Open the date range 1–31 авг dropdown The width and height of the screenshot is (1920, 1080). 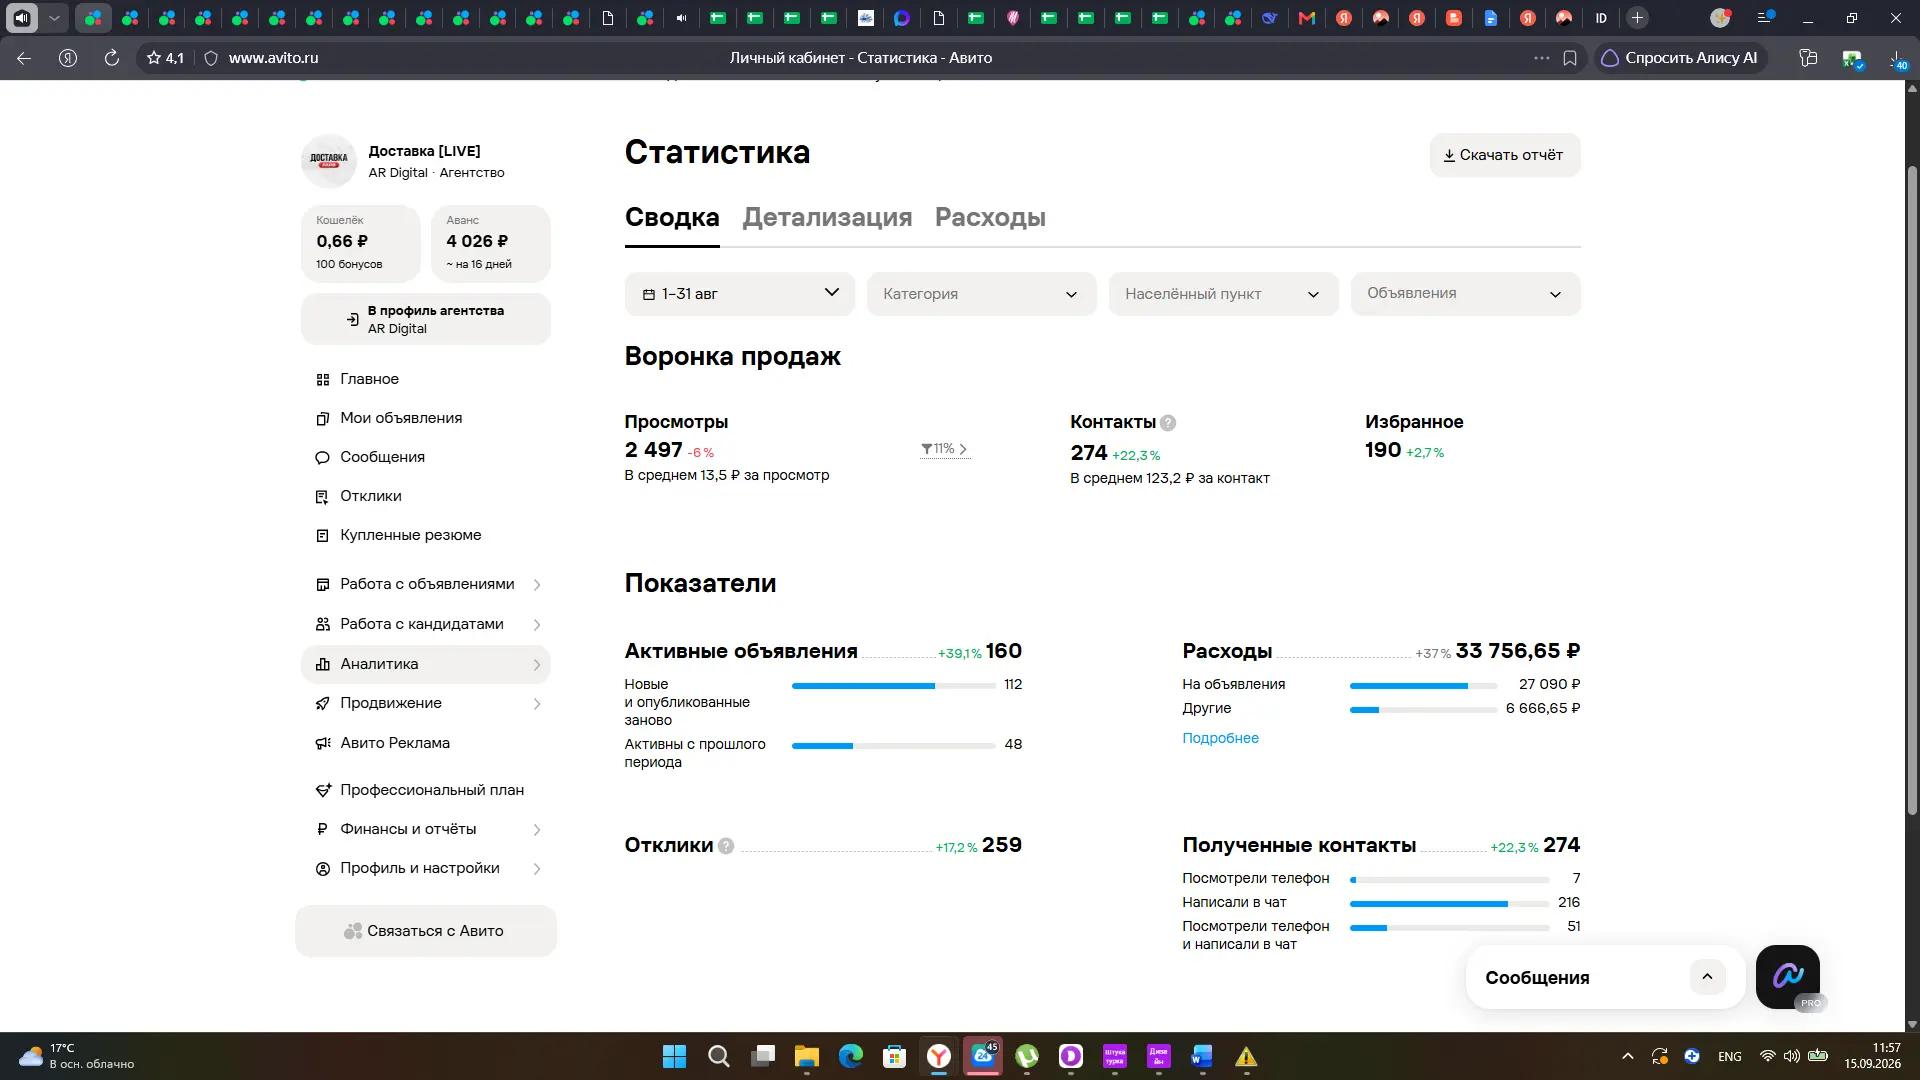coord(740,294)
